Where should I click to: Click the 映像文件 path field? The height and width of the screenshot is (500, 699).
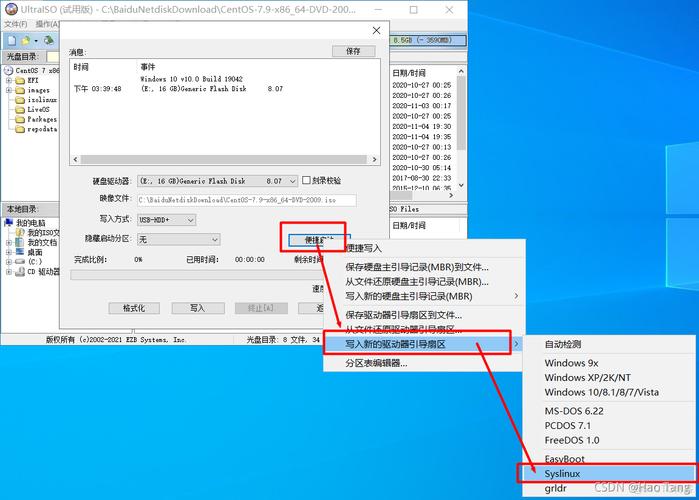click(247, 200)
